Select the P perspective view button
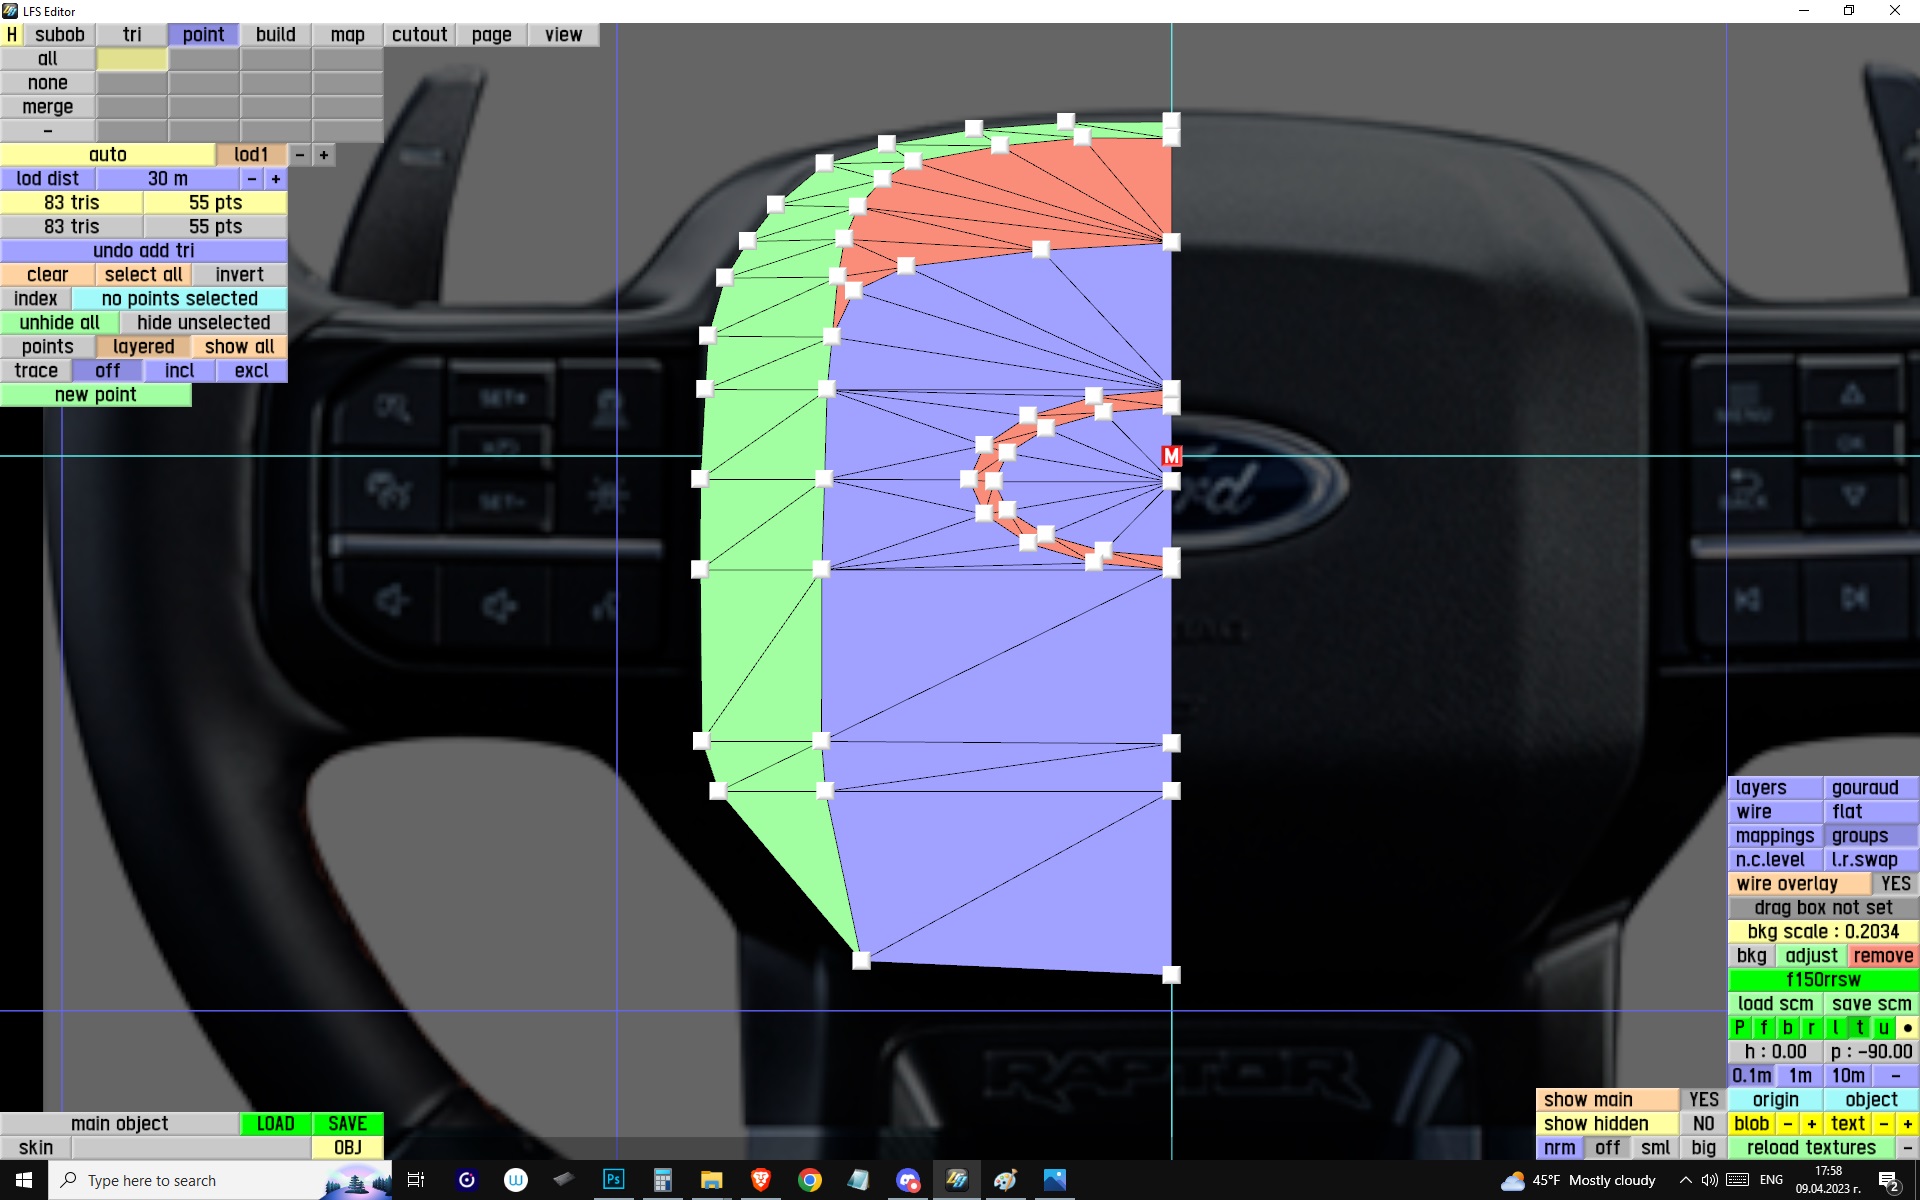Viewport: 1920px width, 1200px height. pyautogui.click(x=1739, y=1028)
